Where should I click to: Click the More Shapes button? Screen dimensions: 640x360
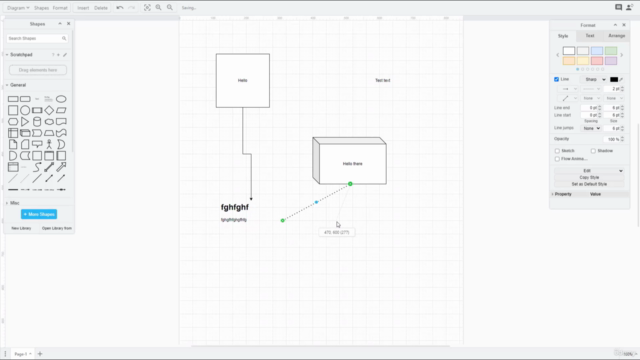tap(39, 214)
